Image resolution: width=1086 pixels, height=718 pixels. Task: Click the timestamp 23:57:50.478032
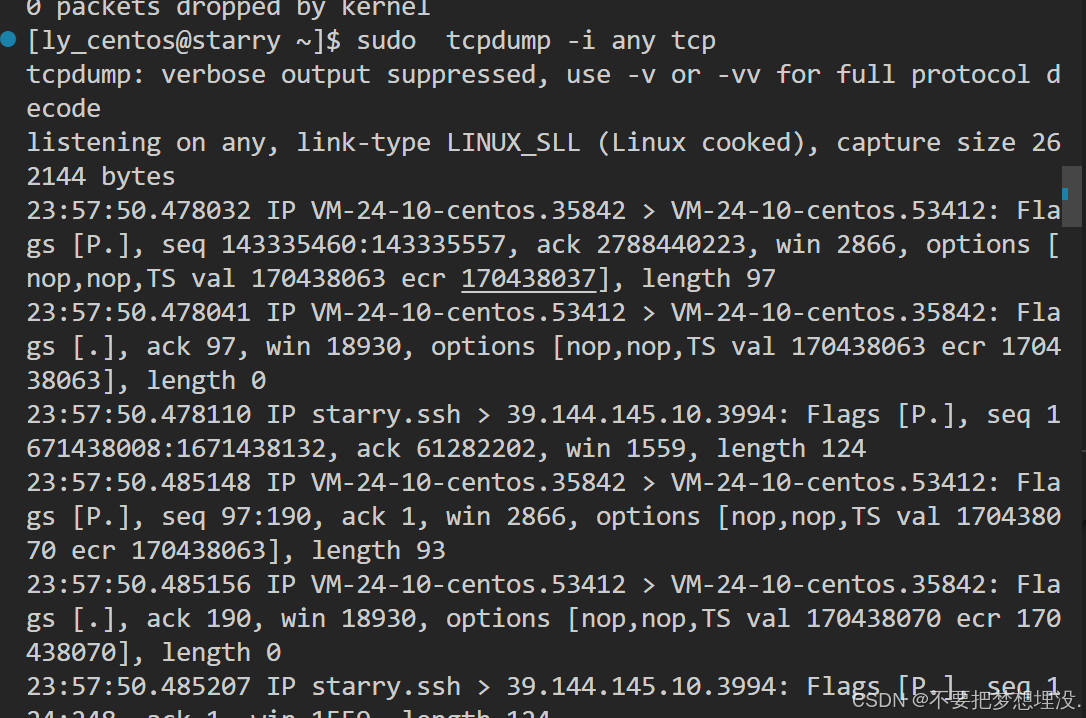[138, 210]
